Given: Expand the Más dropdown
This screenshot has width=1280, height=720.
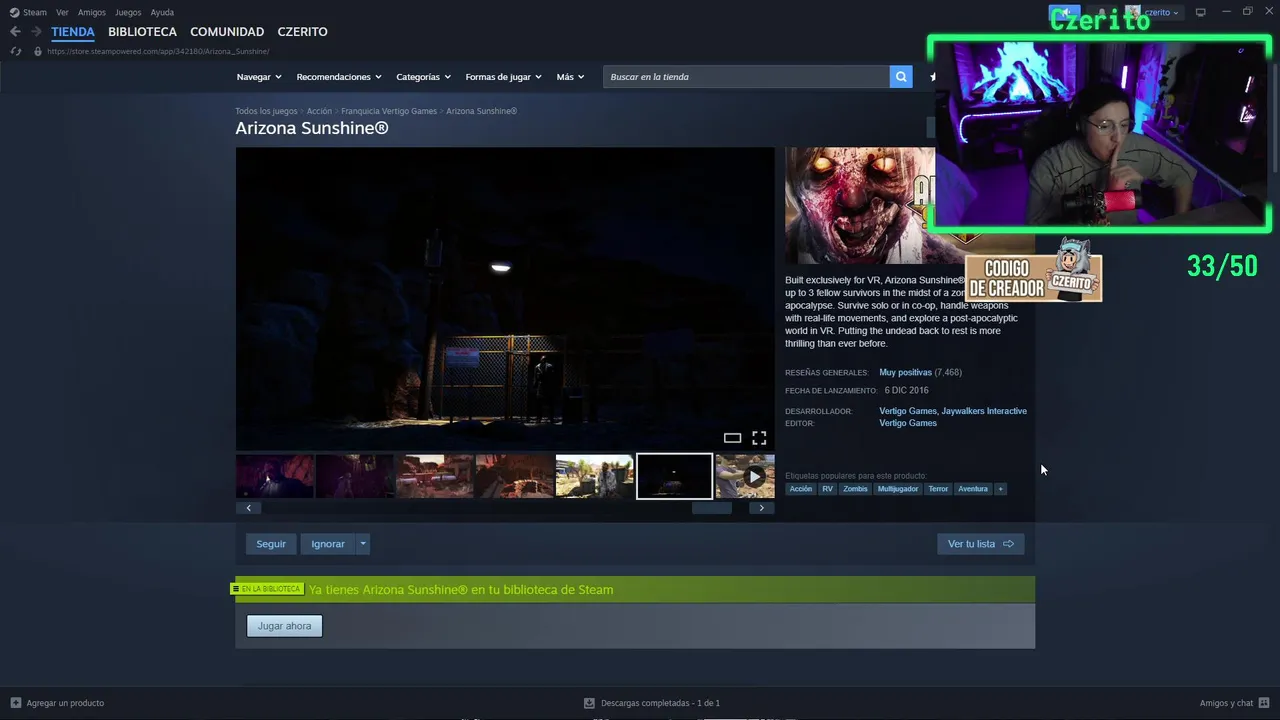Looking at the screenshot, I should tap(570, 77).
